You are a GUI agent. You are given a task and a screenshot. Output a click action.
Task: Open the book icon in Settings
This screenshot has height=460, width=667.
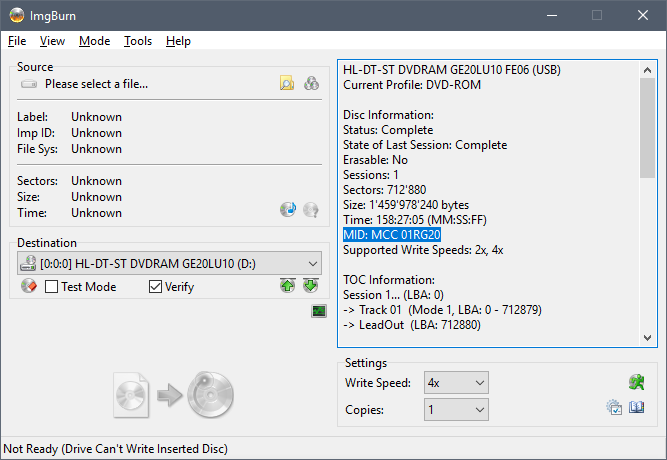click(637, 407)
